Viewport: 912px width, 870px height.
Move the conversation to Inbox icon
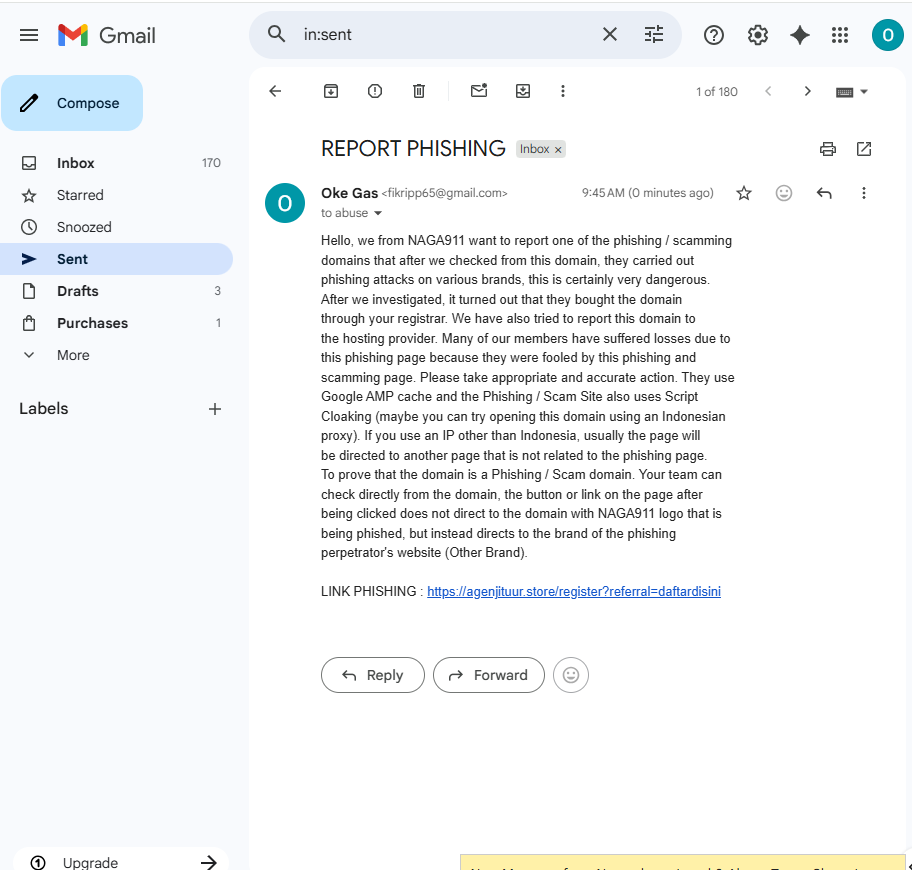pyautogui.click(x=523, y=91)
